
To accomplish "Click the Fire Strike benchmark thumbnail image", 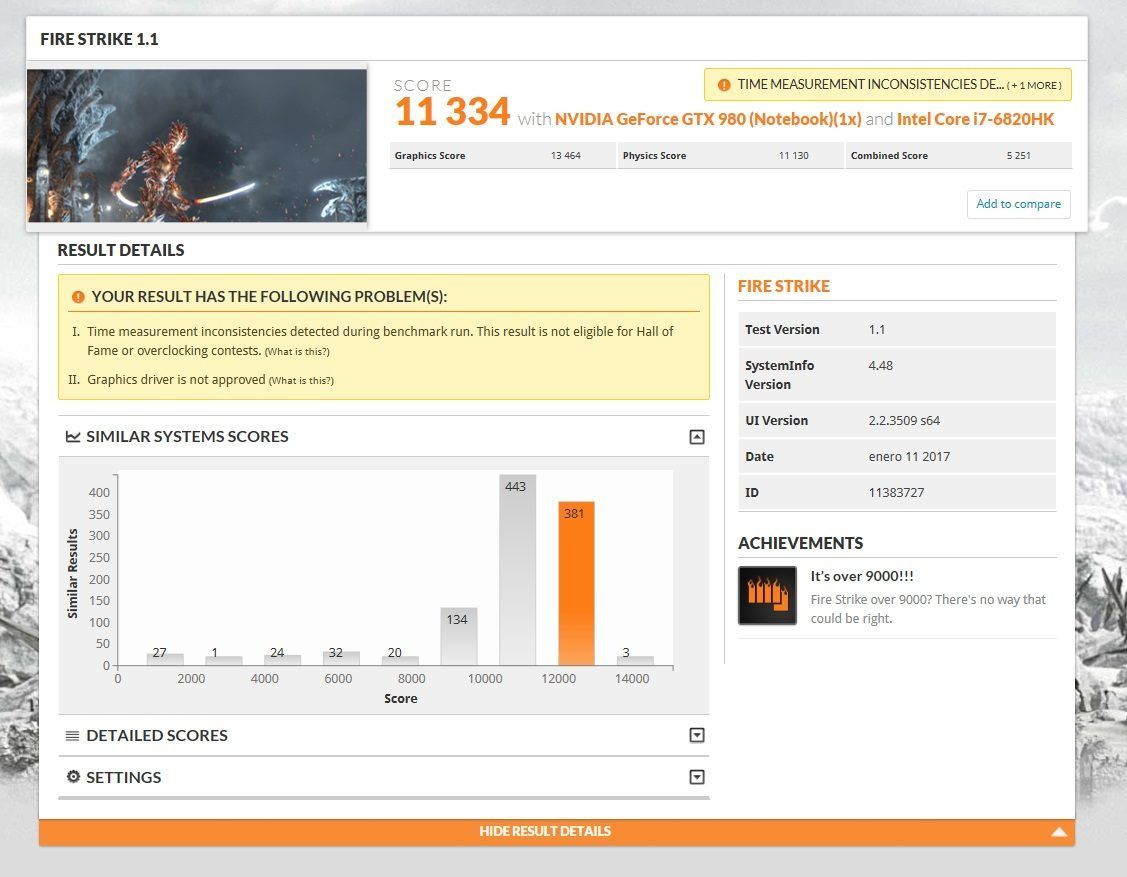I will pyautogui.click(x=197, y=145).
